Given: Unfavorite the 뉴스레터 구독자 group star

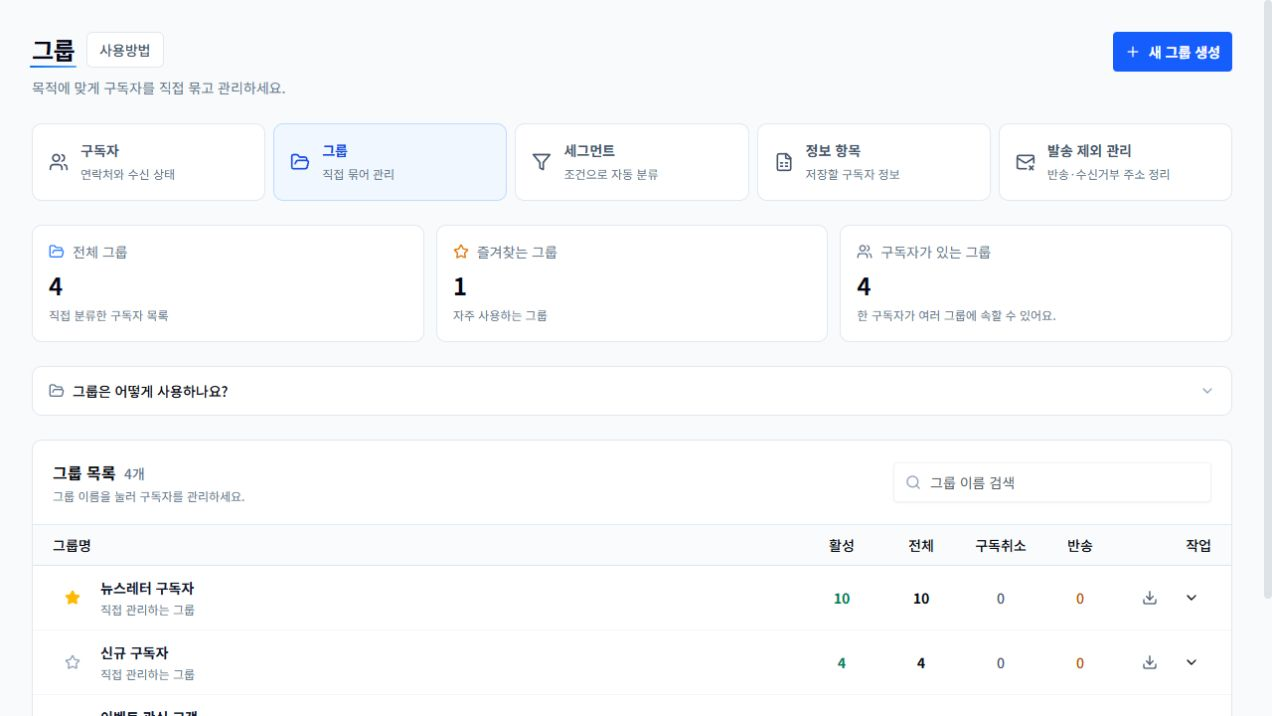Looking at the screenshot, I should point(72,598).
